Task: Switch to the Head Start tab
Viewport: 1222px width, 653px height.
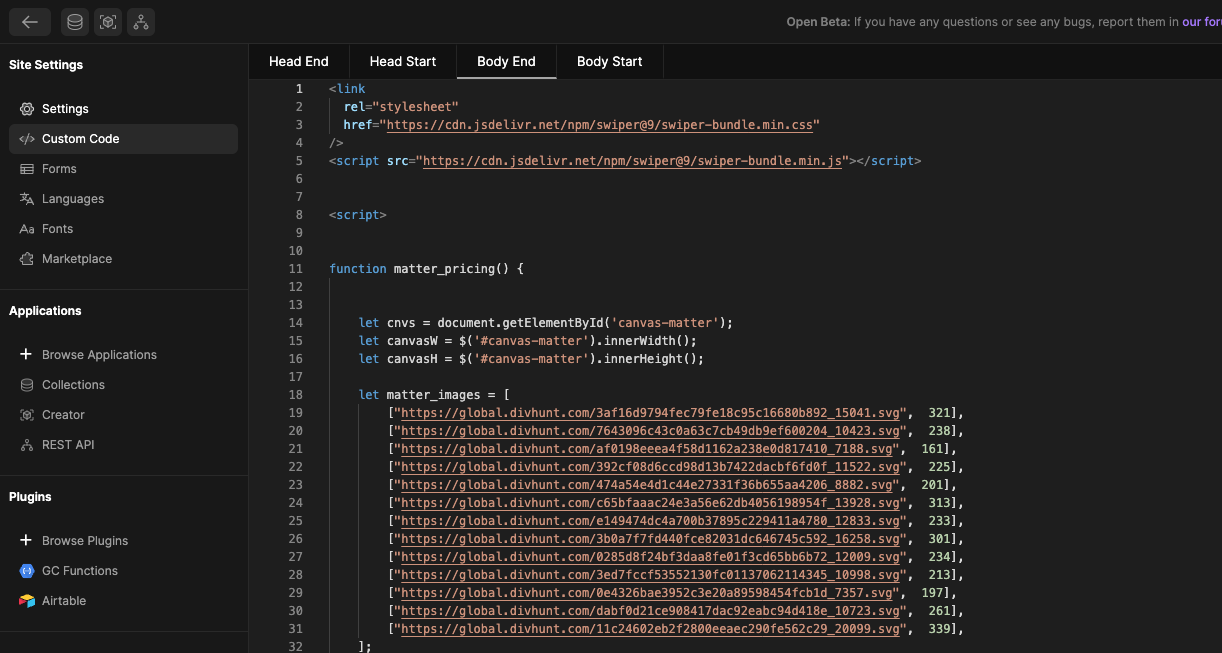Action: [403, 61]
